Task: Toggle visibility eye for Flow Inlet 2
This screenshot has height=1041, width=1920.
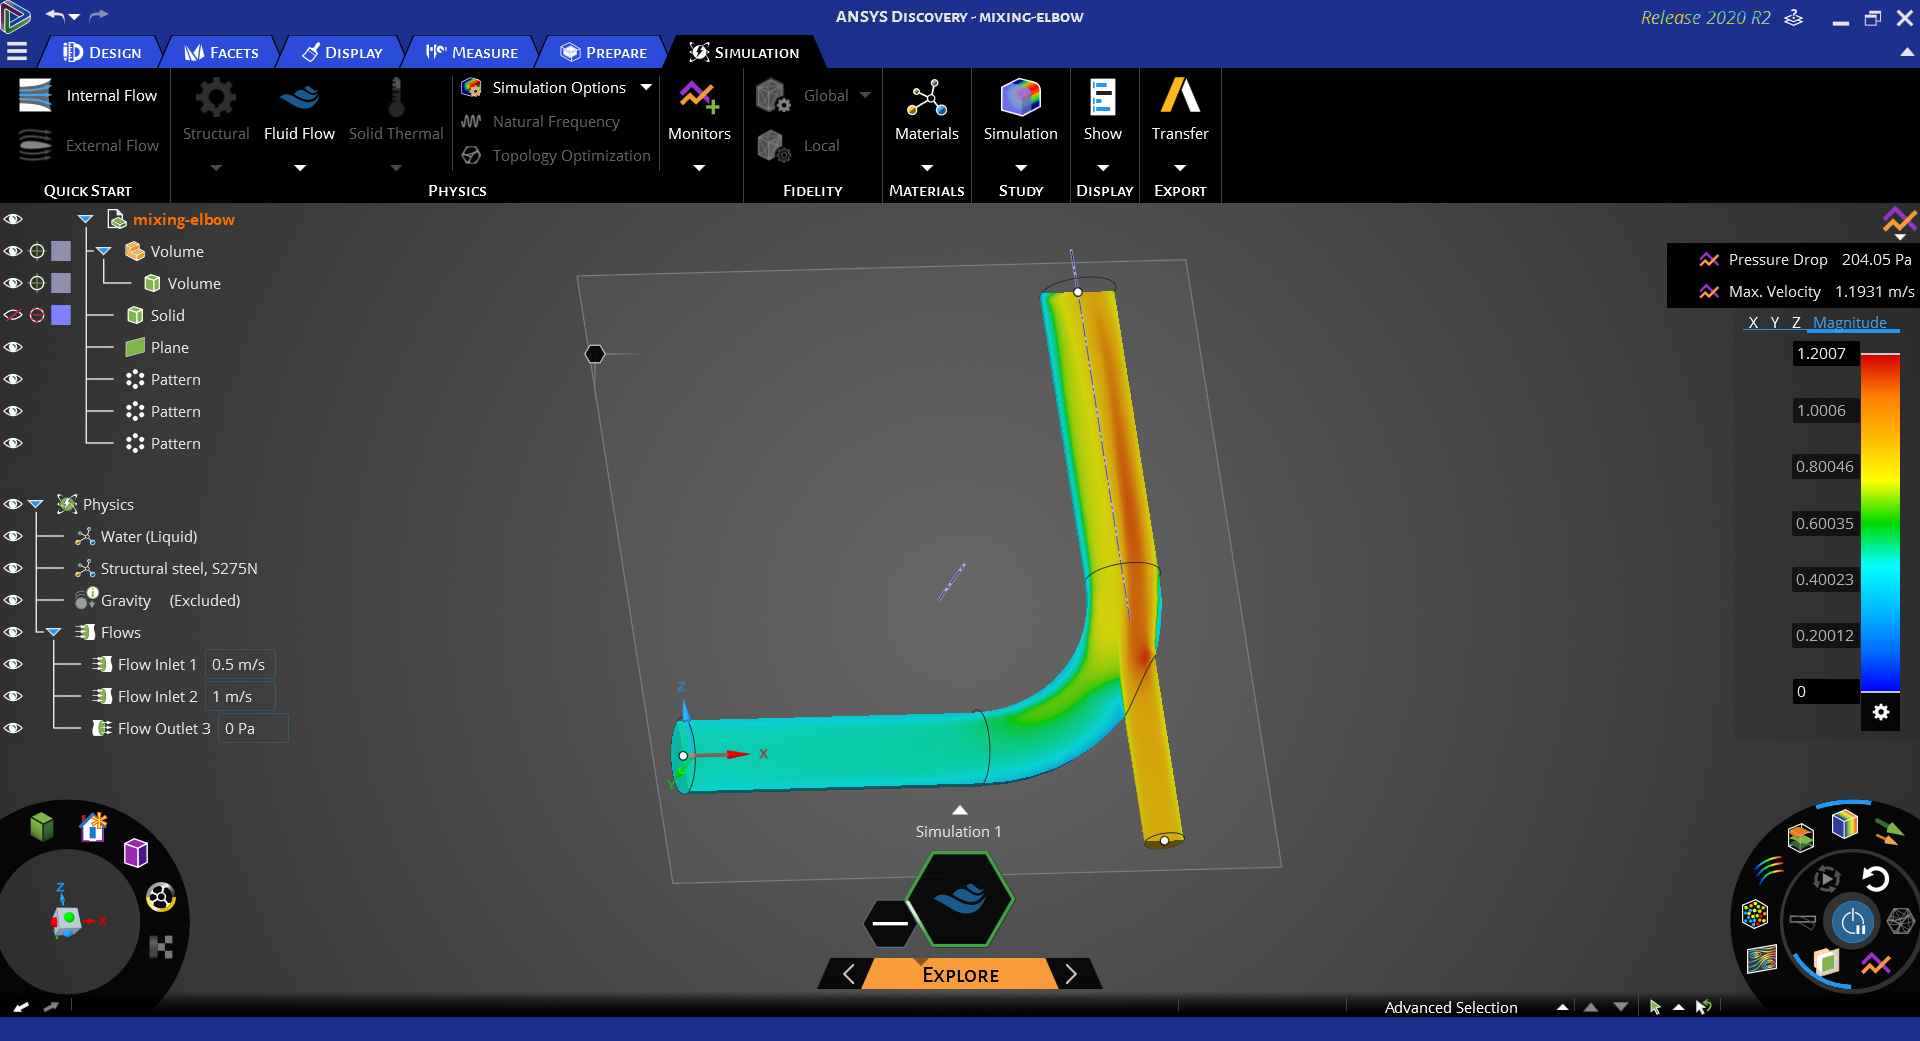Action: [x=13, y=696]
